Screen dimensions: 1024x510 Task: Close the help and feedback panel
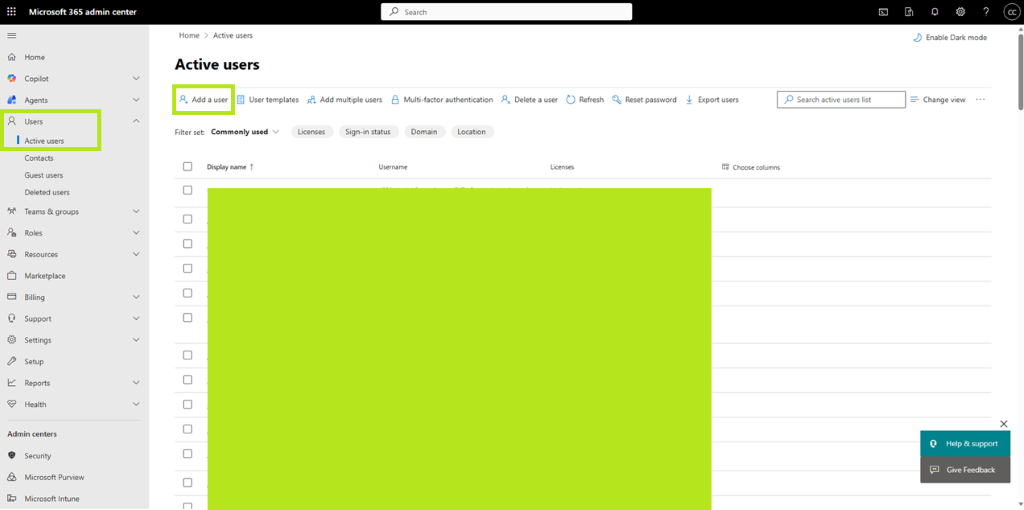(1004, 424)
